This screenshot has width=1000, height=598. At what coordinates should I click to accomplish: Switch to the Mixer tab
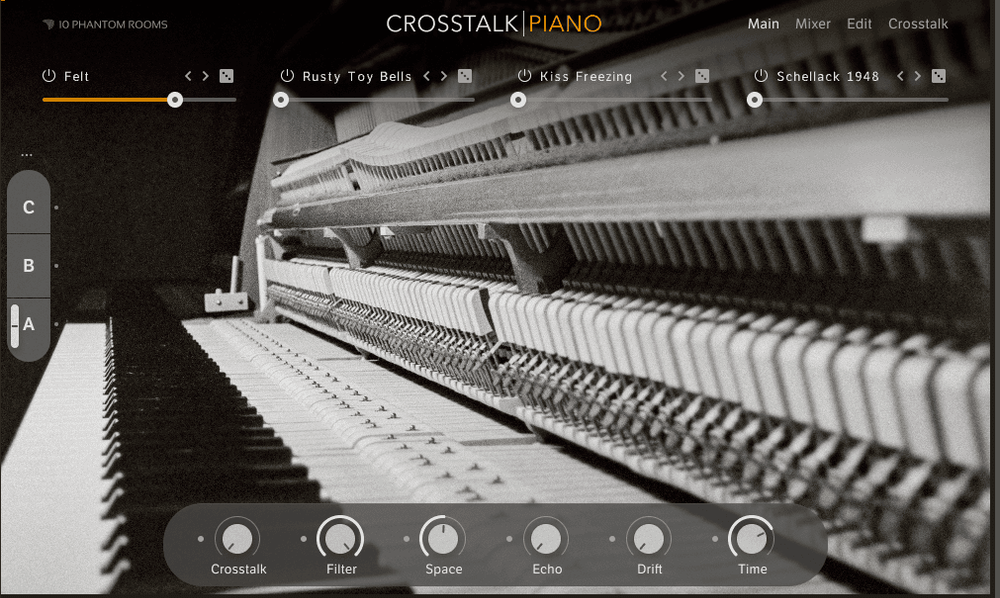click(x=812, y=24)
